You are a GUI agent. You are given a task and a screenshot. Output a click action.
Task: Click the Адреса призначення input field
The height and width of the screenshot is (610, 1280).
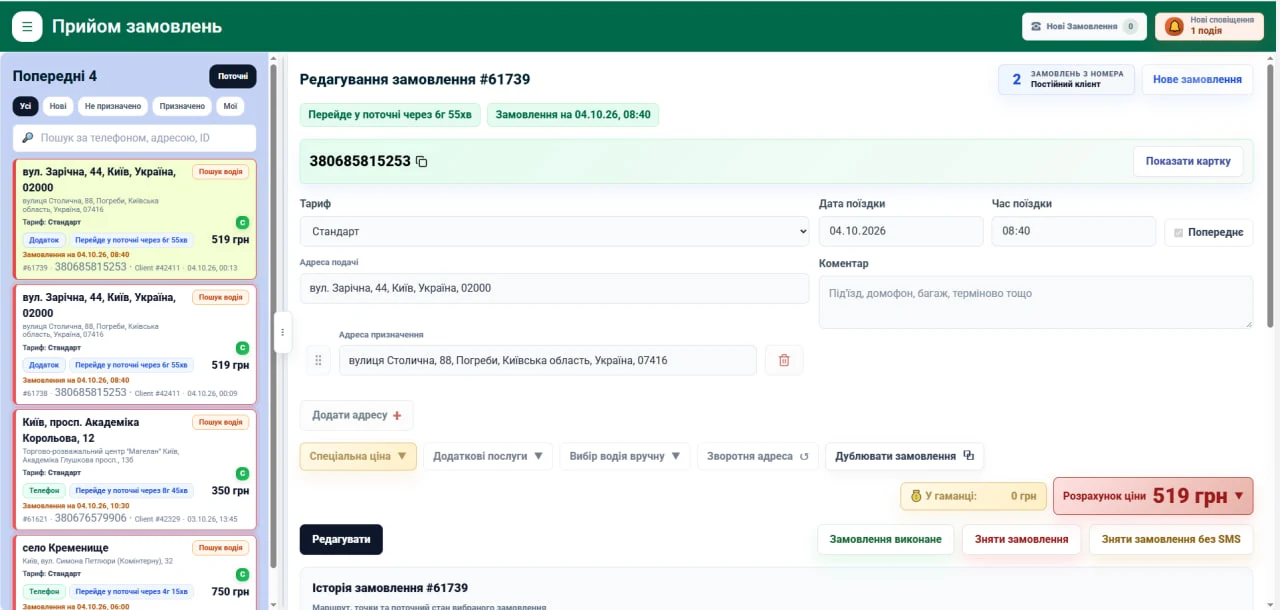(548, 360)
